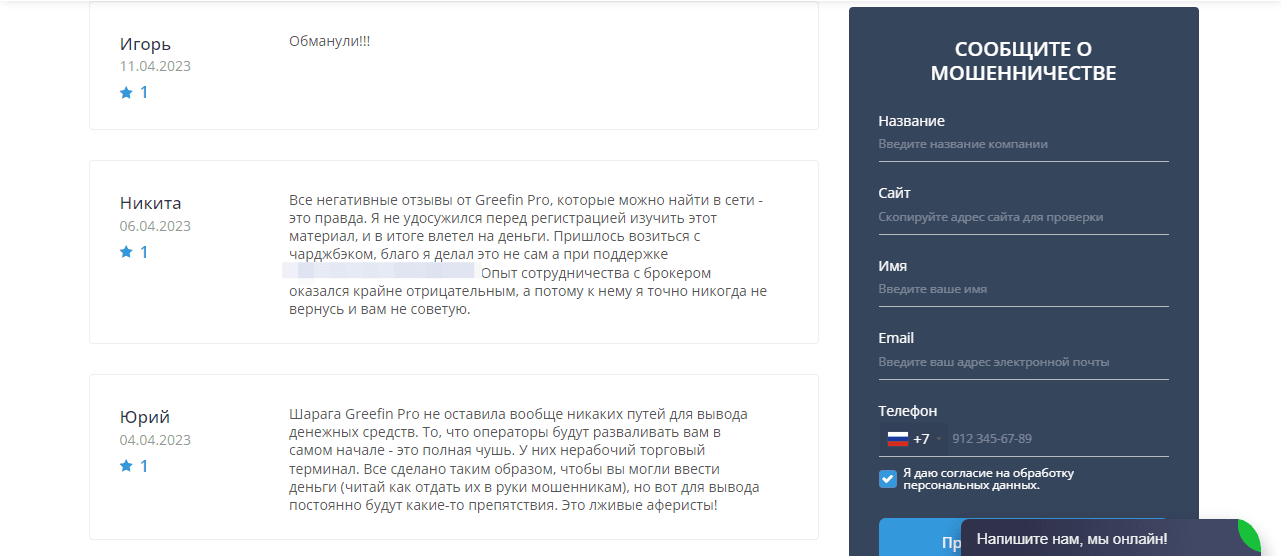
Task: Click the star rating icon for Никита
Action: [x=127, y=253]
